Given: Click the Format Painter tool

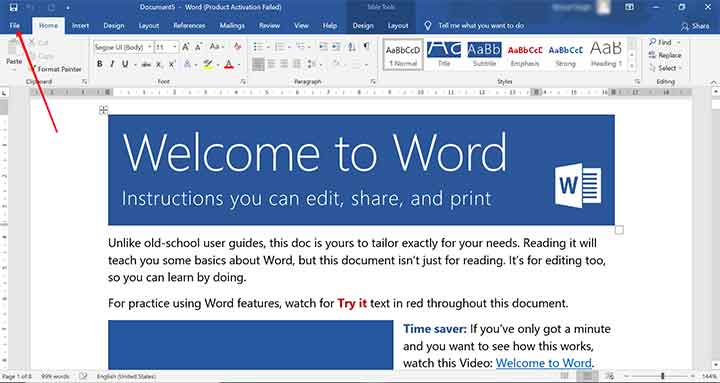Looking at the screenshot, I should click(55, 69).
